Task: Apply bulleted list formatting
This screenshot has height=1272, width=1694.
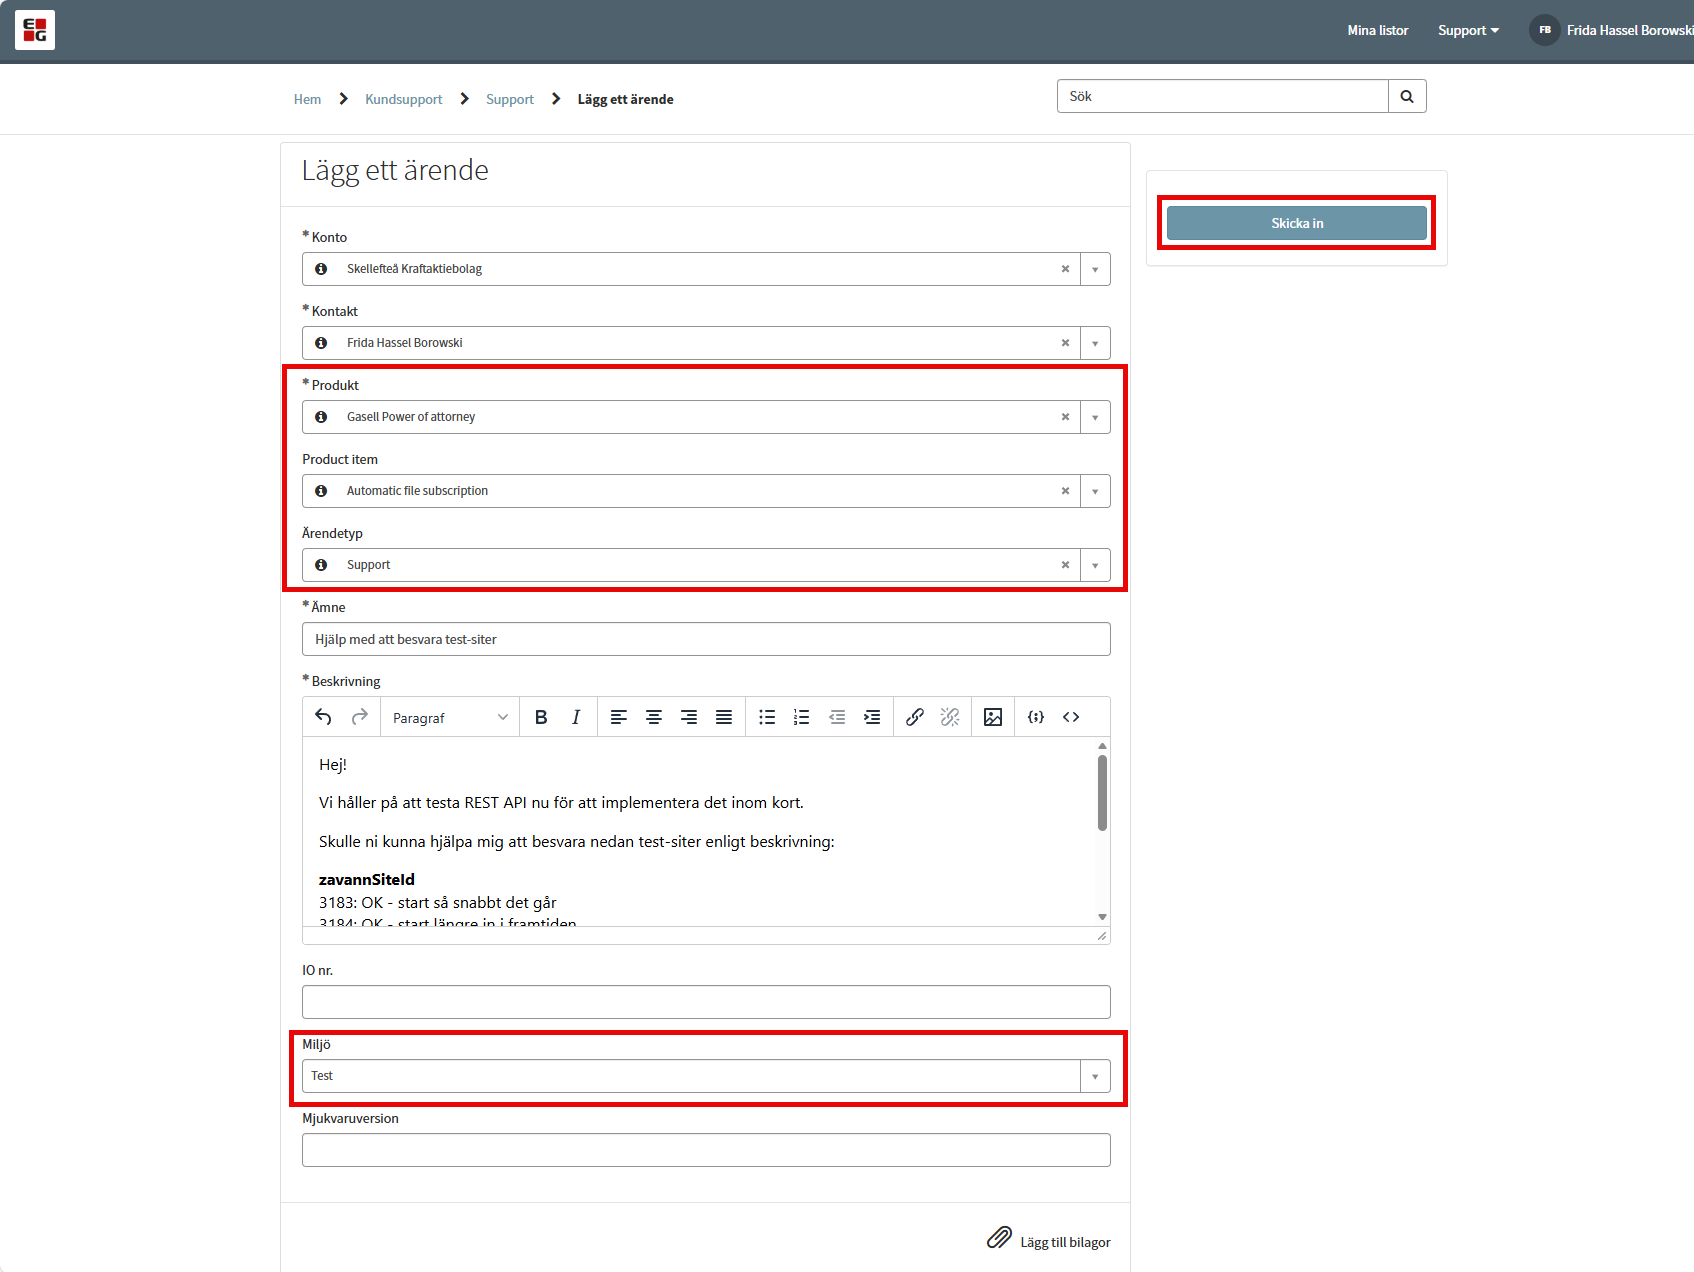Action: [767, 717]
